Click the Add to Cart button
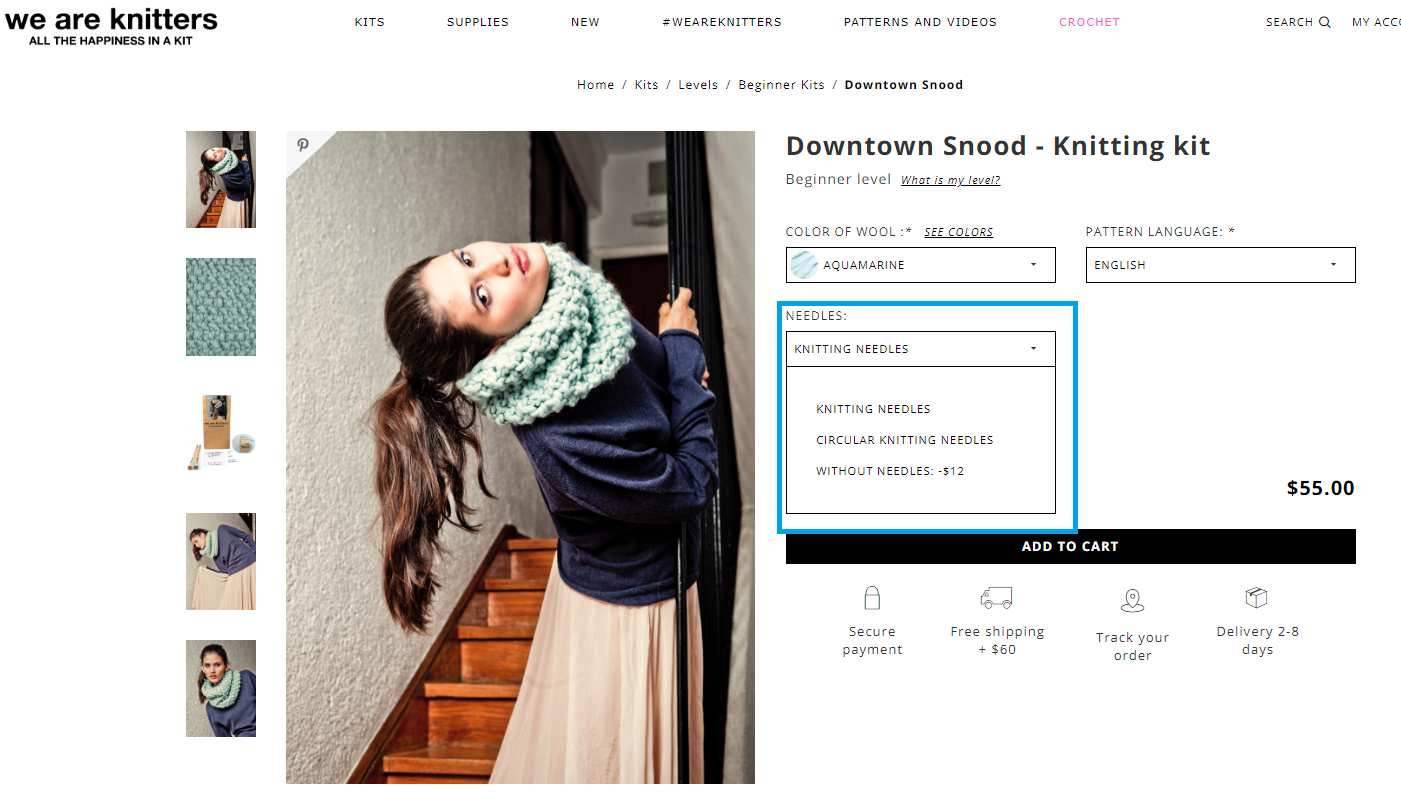Image resolution: width=1401 pixels, height=799 pixels. [x=1070, y=546]
